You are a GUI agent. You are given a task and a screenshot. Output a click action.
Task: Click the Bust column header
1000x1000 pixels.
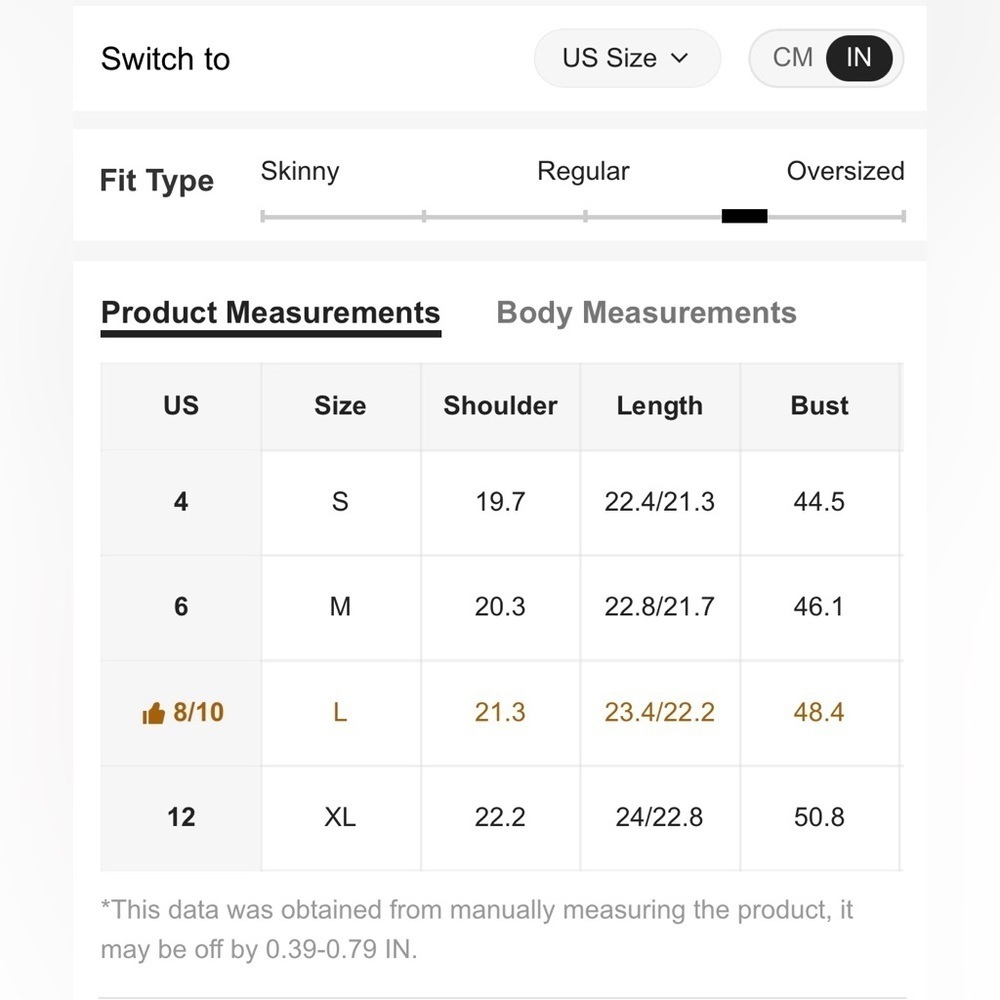(x=820, y=406)
